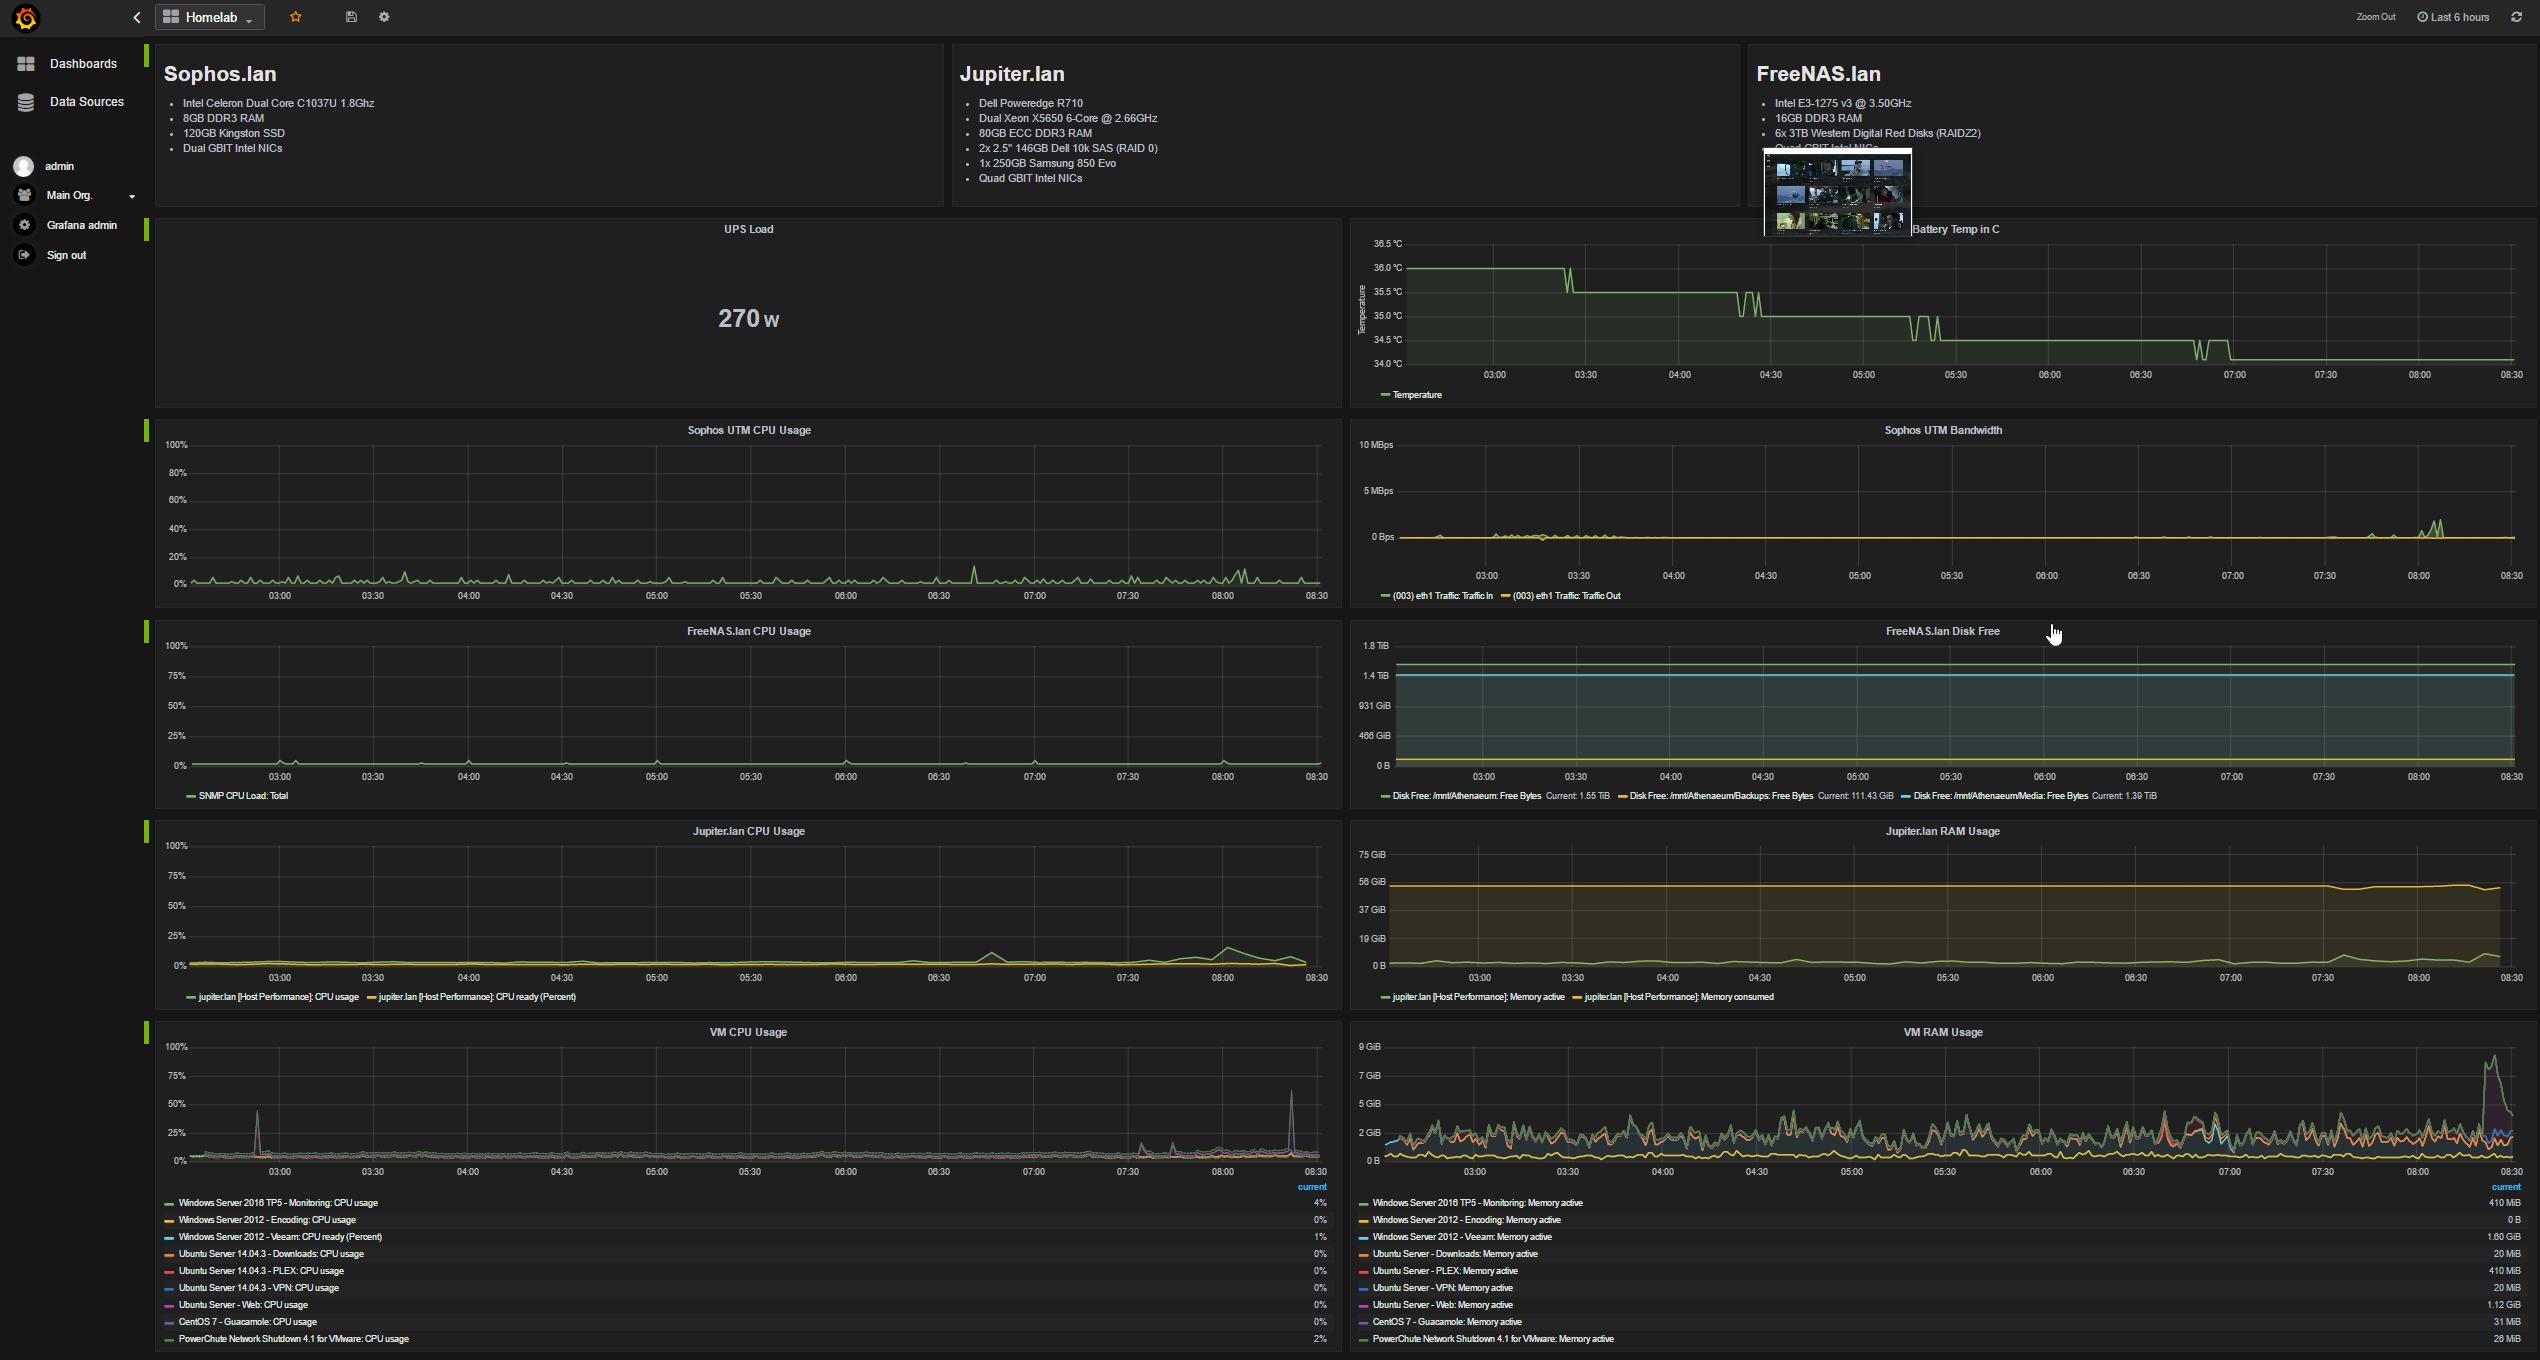This screenshot has height=1360, width=2540.
Task: Open Battery Temp in C panel title
Action: (x=1955, y=229)
